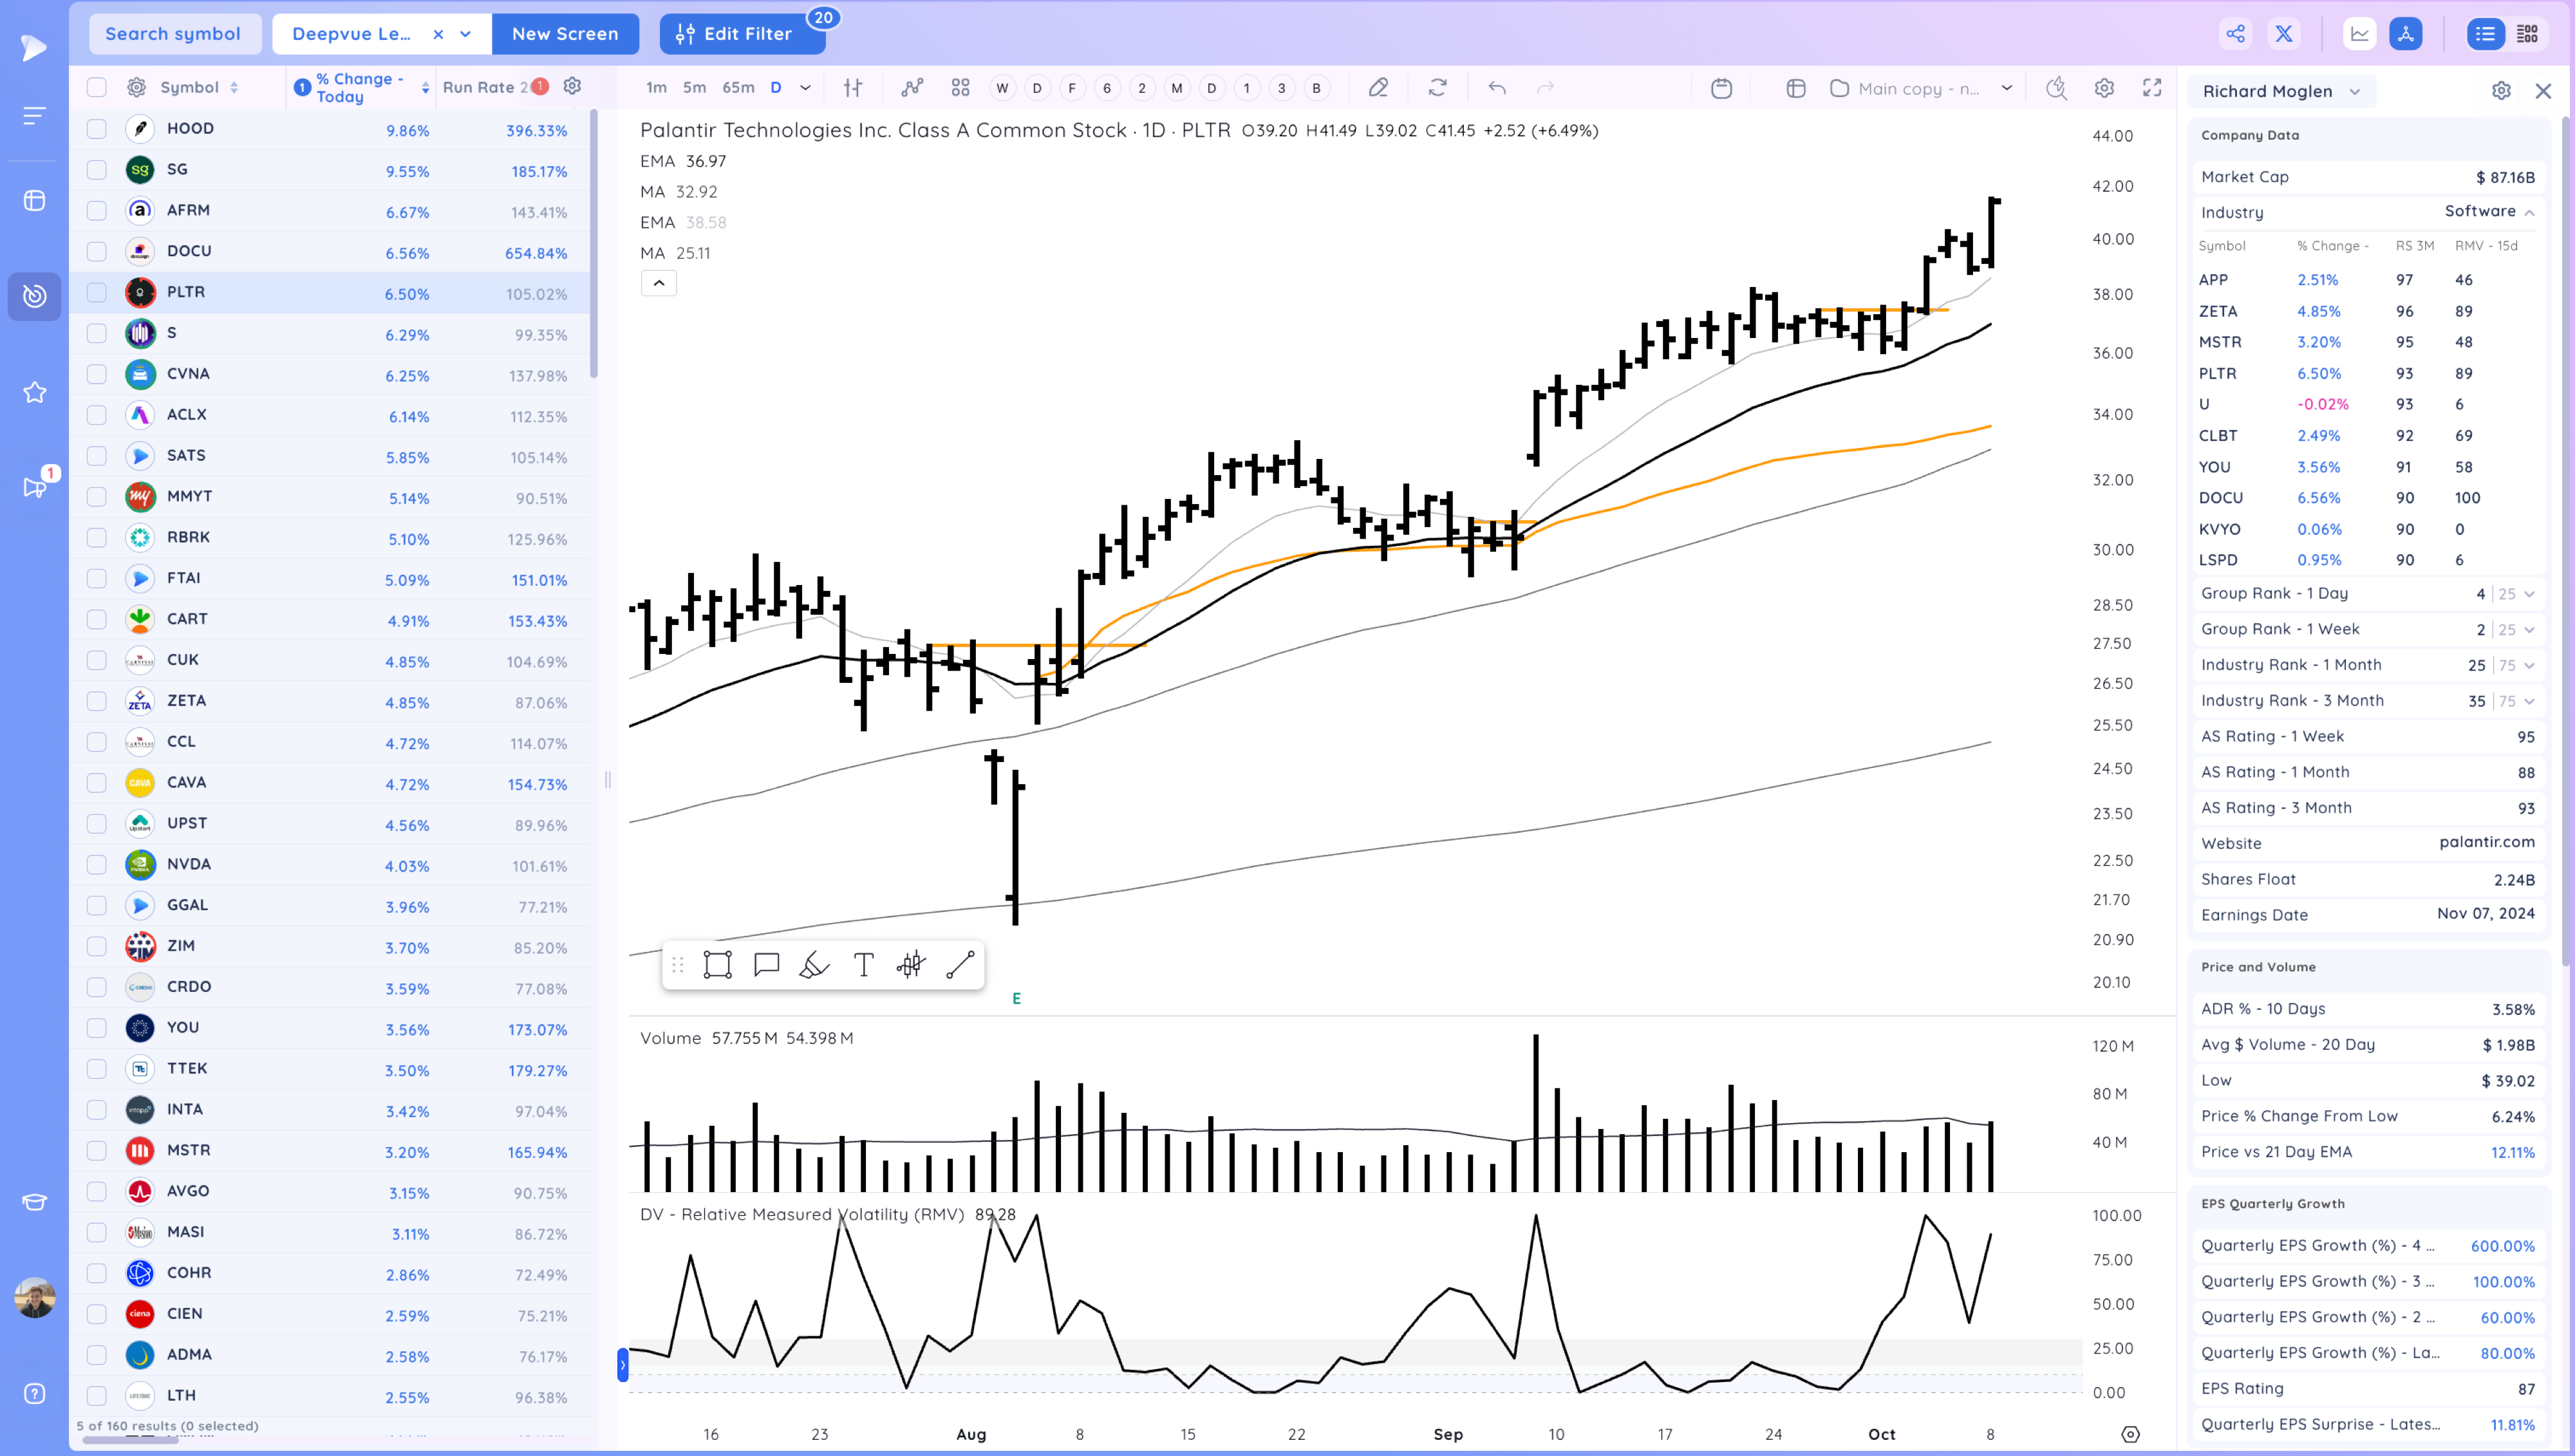Image resolution: width=2575 pixels, height=1456 pixels.
Task: Click the fullscreen chart icon
Action: click(2152, 88)
